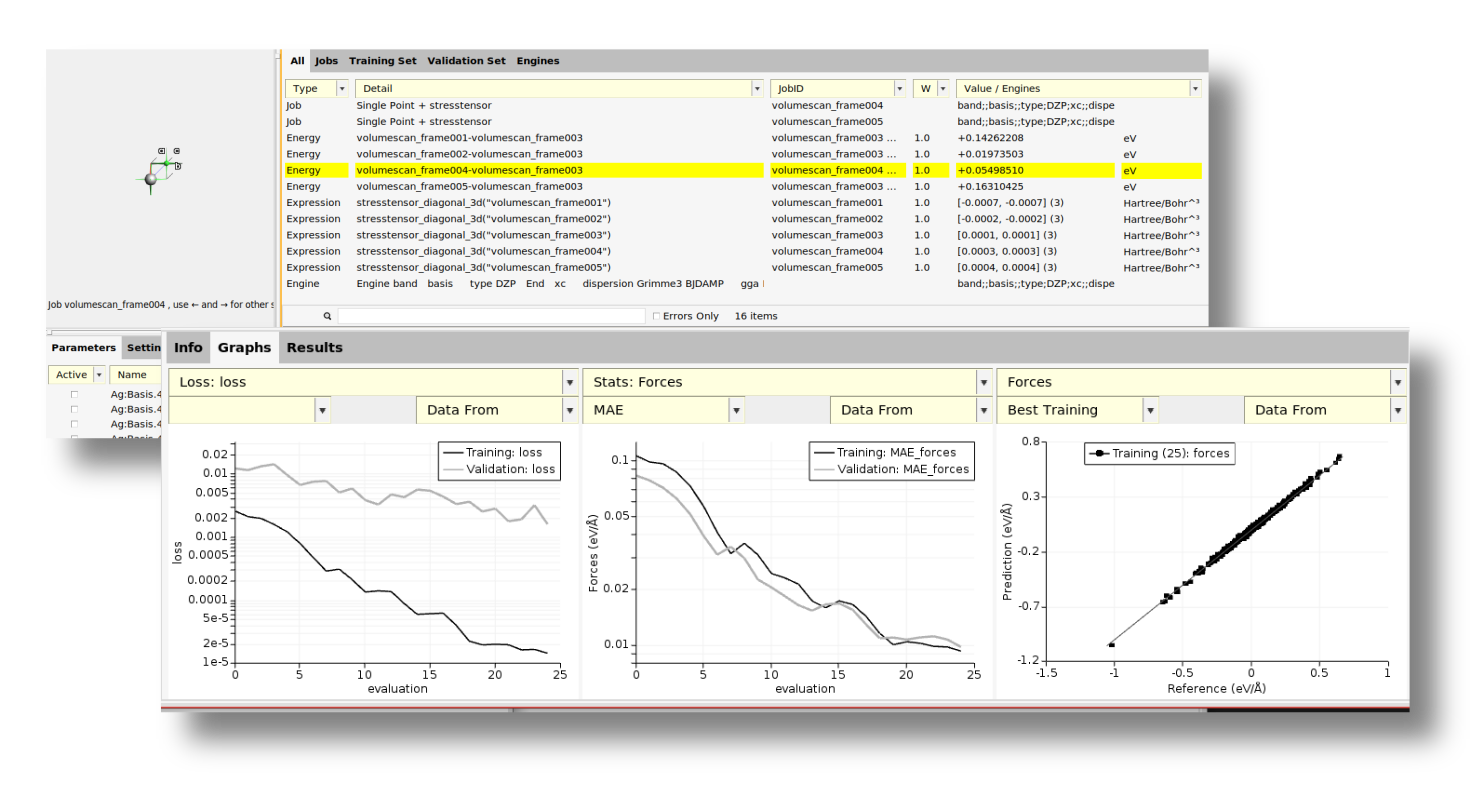Viewport: 1483px width, 789px height.
Task: Select the silver atom in 3D viewer
Action: point(151,179)
